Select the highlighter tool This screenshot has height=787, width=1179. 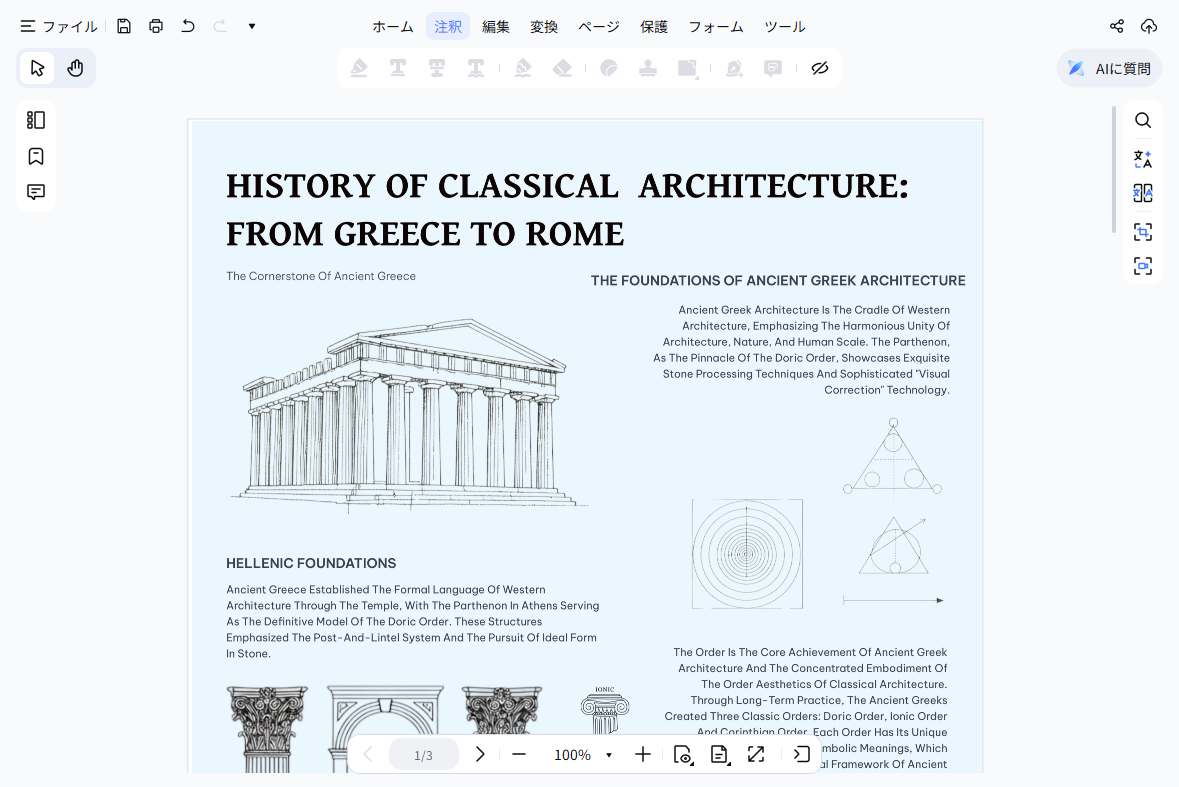coord(359,68)
